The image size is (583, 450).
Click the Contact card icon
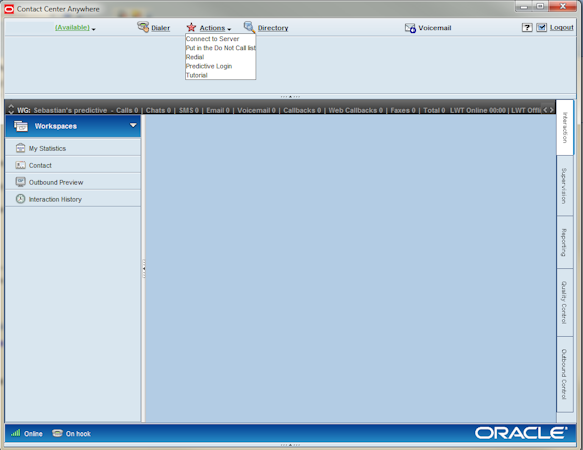click(20, 165)
